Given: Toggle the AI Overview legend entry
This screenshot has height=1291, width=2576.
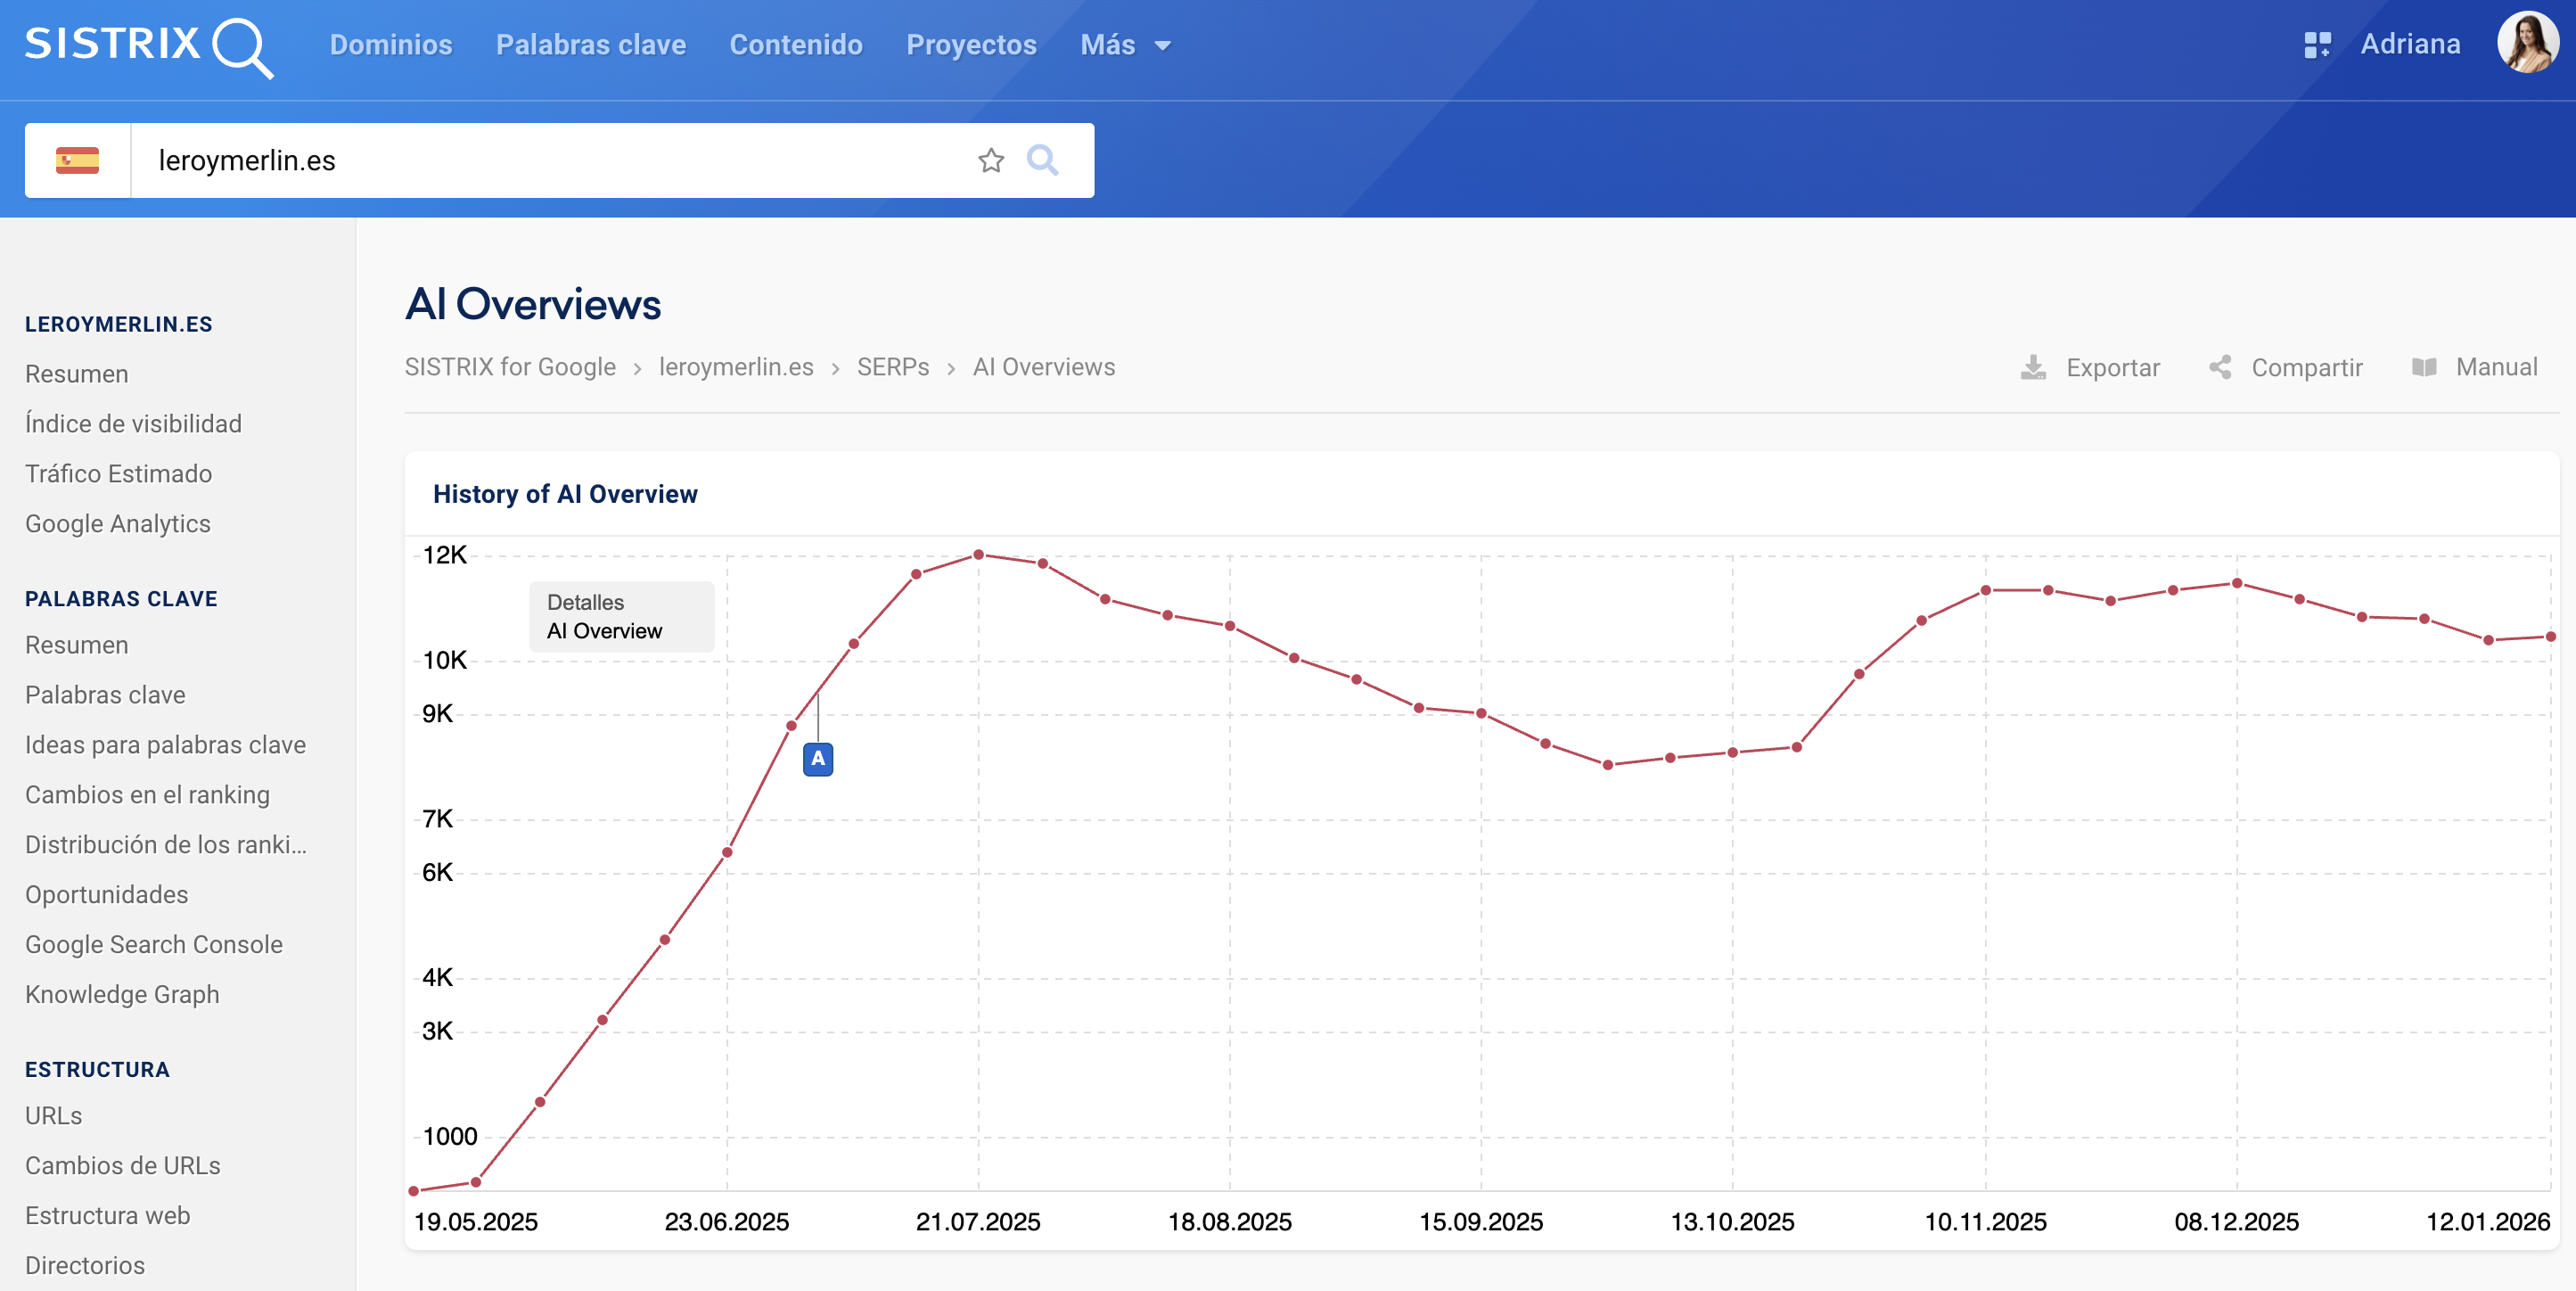Looking at the screenshot, I should click(604, 631).
